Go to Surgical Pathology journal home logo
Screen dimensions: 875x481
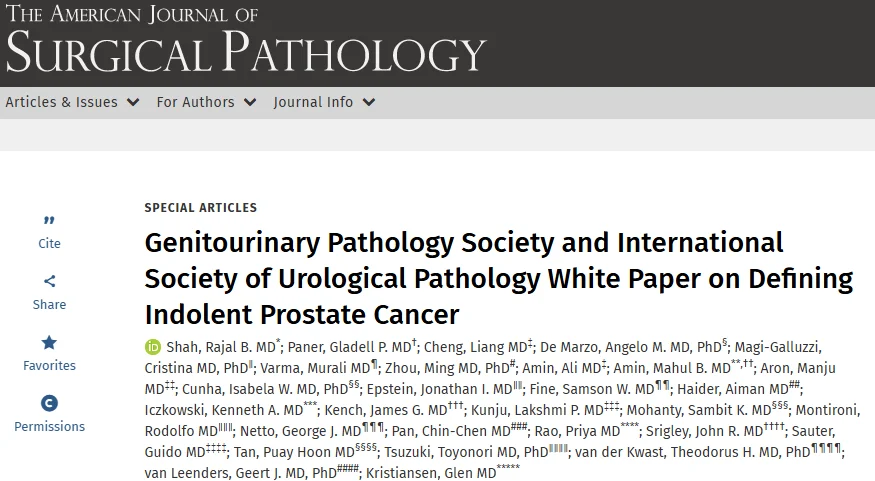(x=245, y=40)
